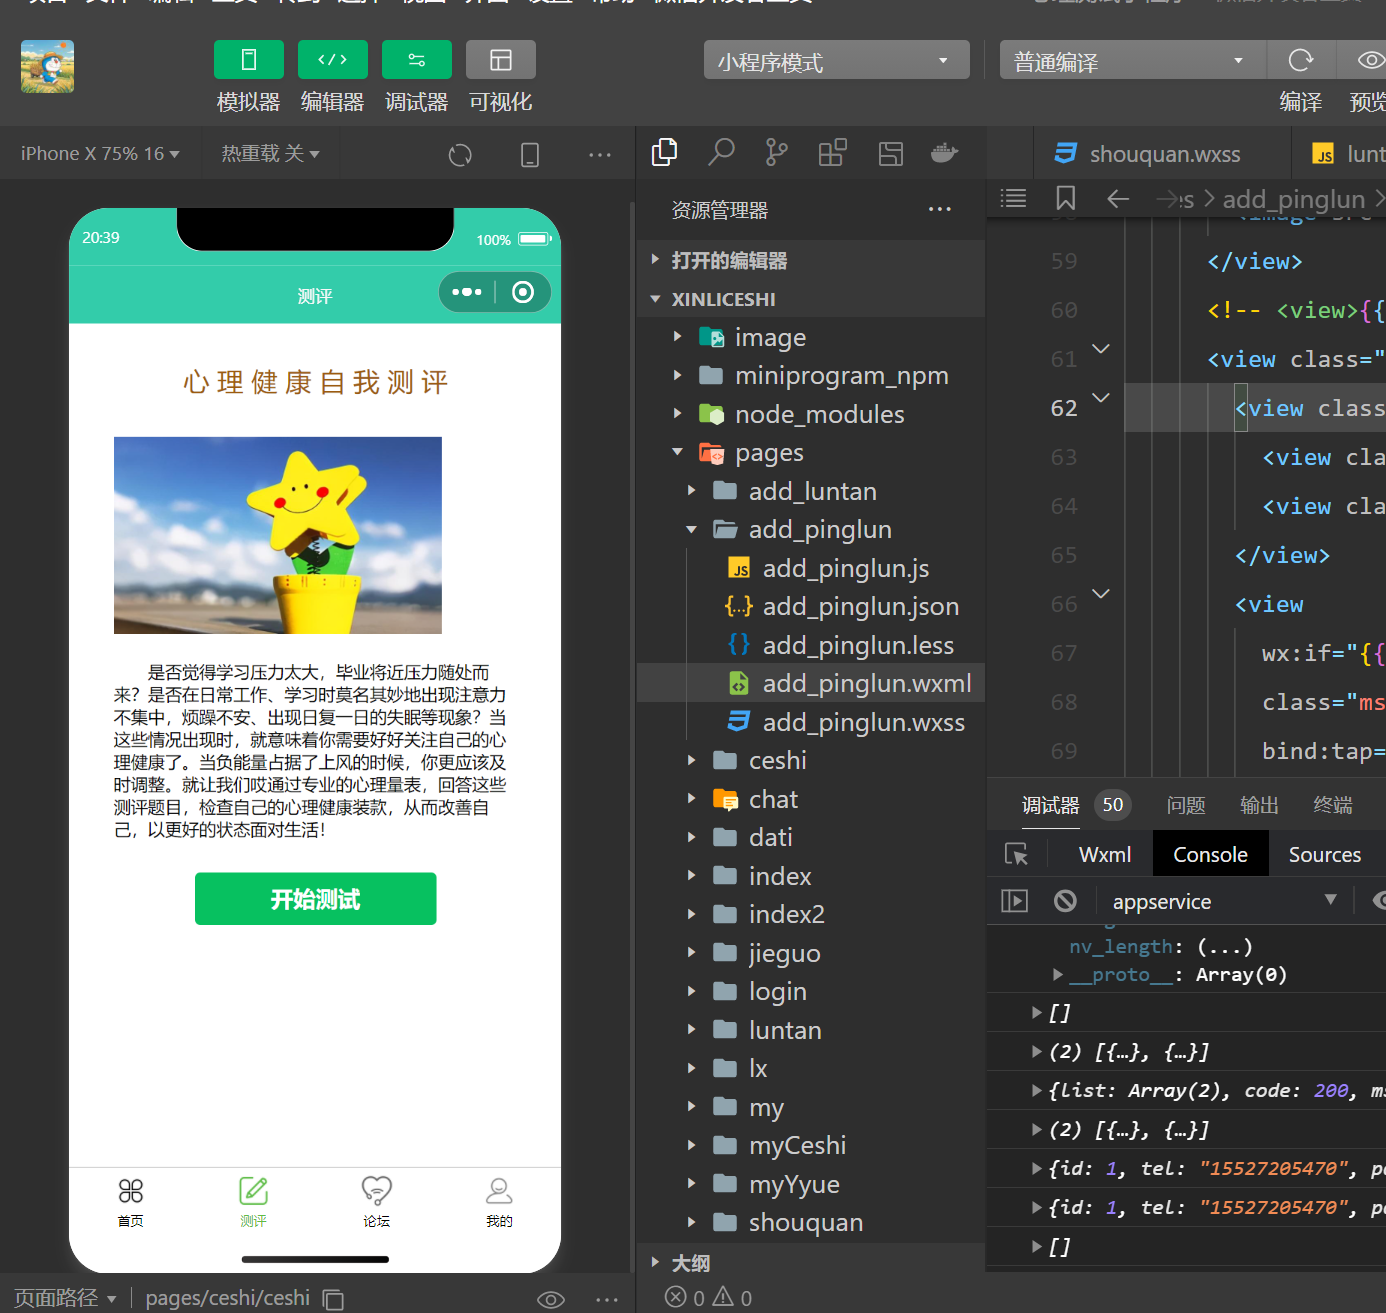
Task: Tap the 论坛 forum tab in simulator
Action: [x=376, y=1202]
